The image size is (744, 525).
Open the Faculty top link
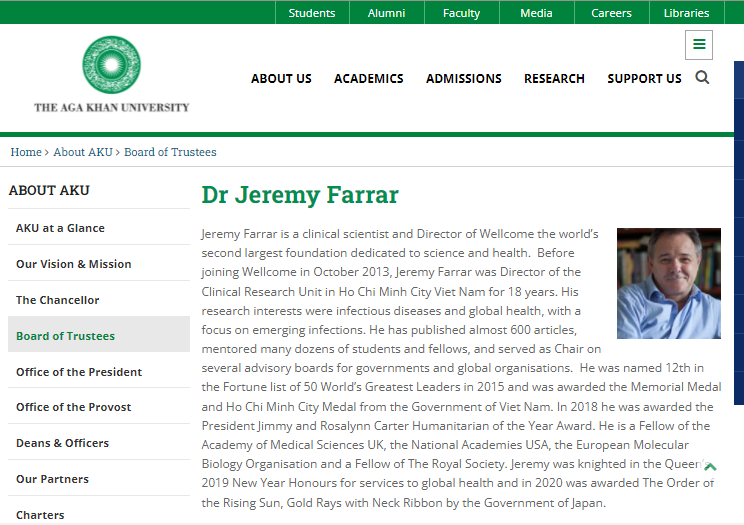click(461, 13)
